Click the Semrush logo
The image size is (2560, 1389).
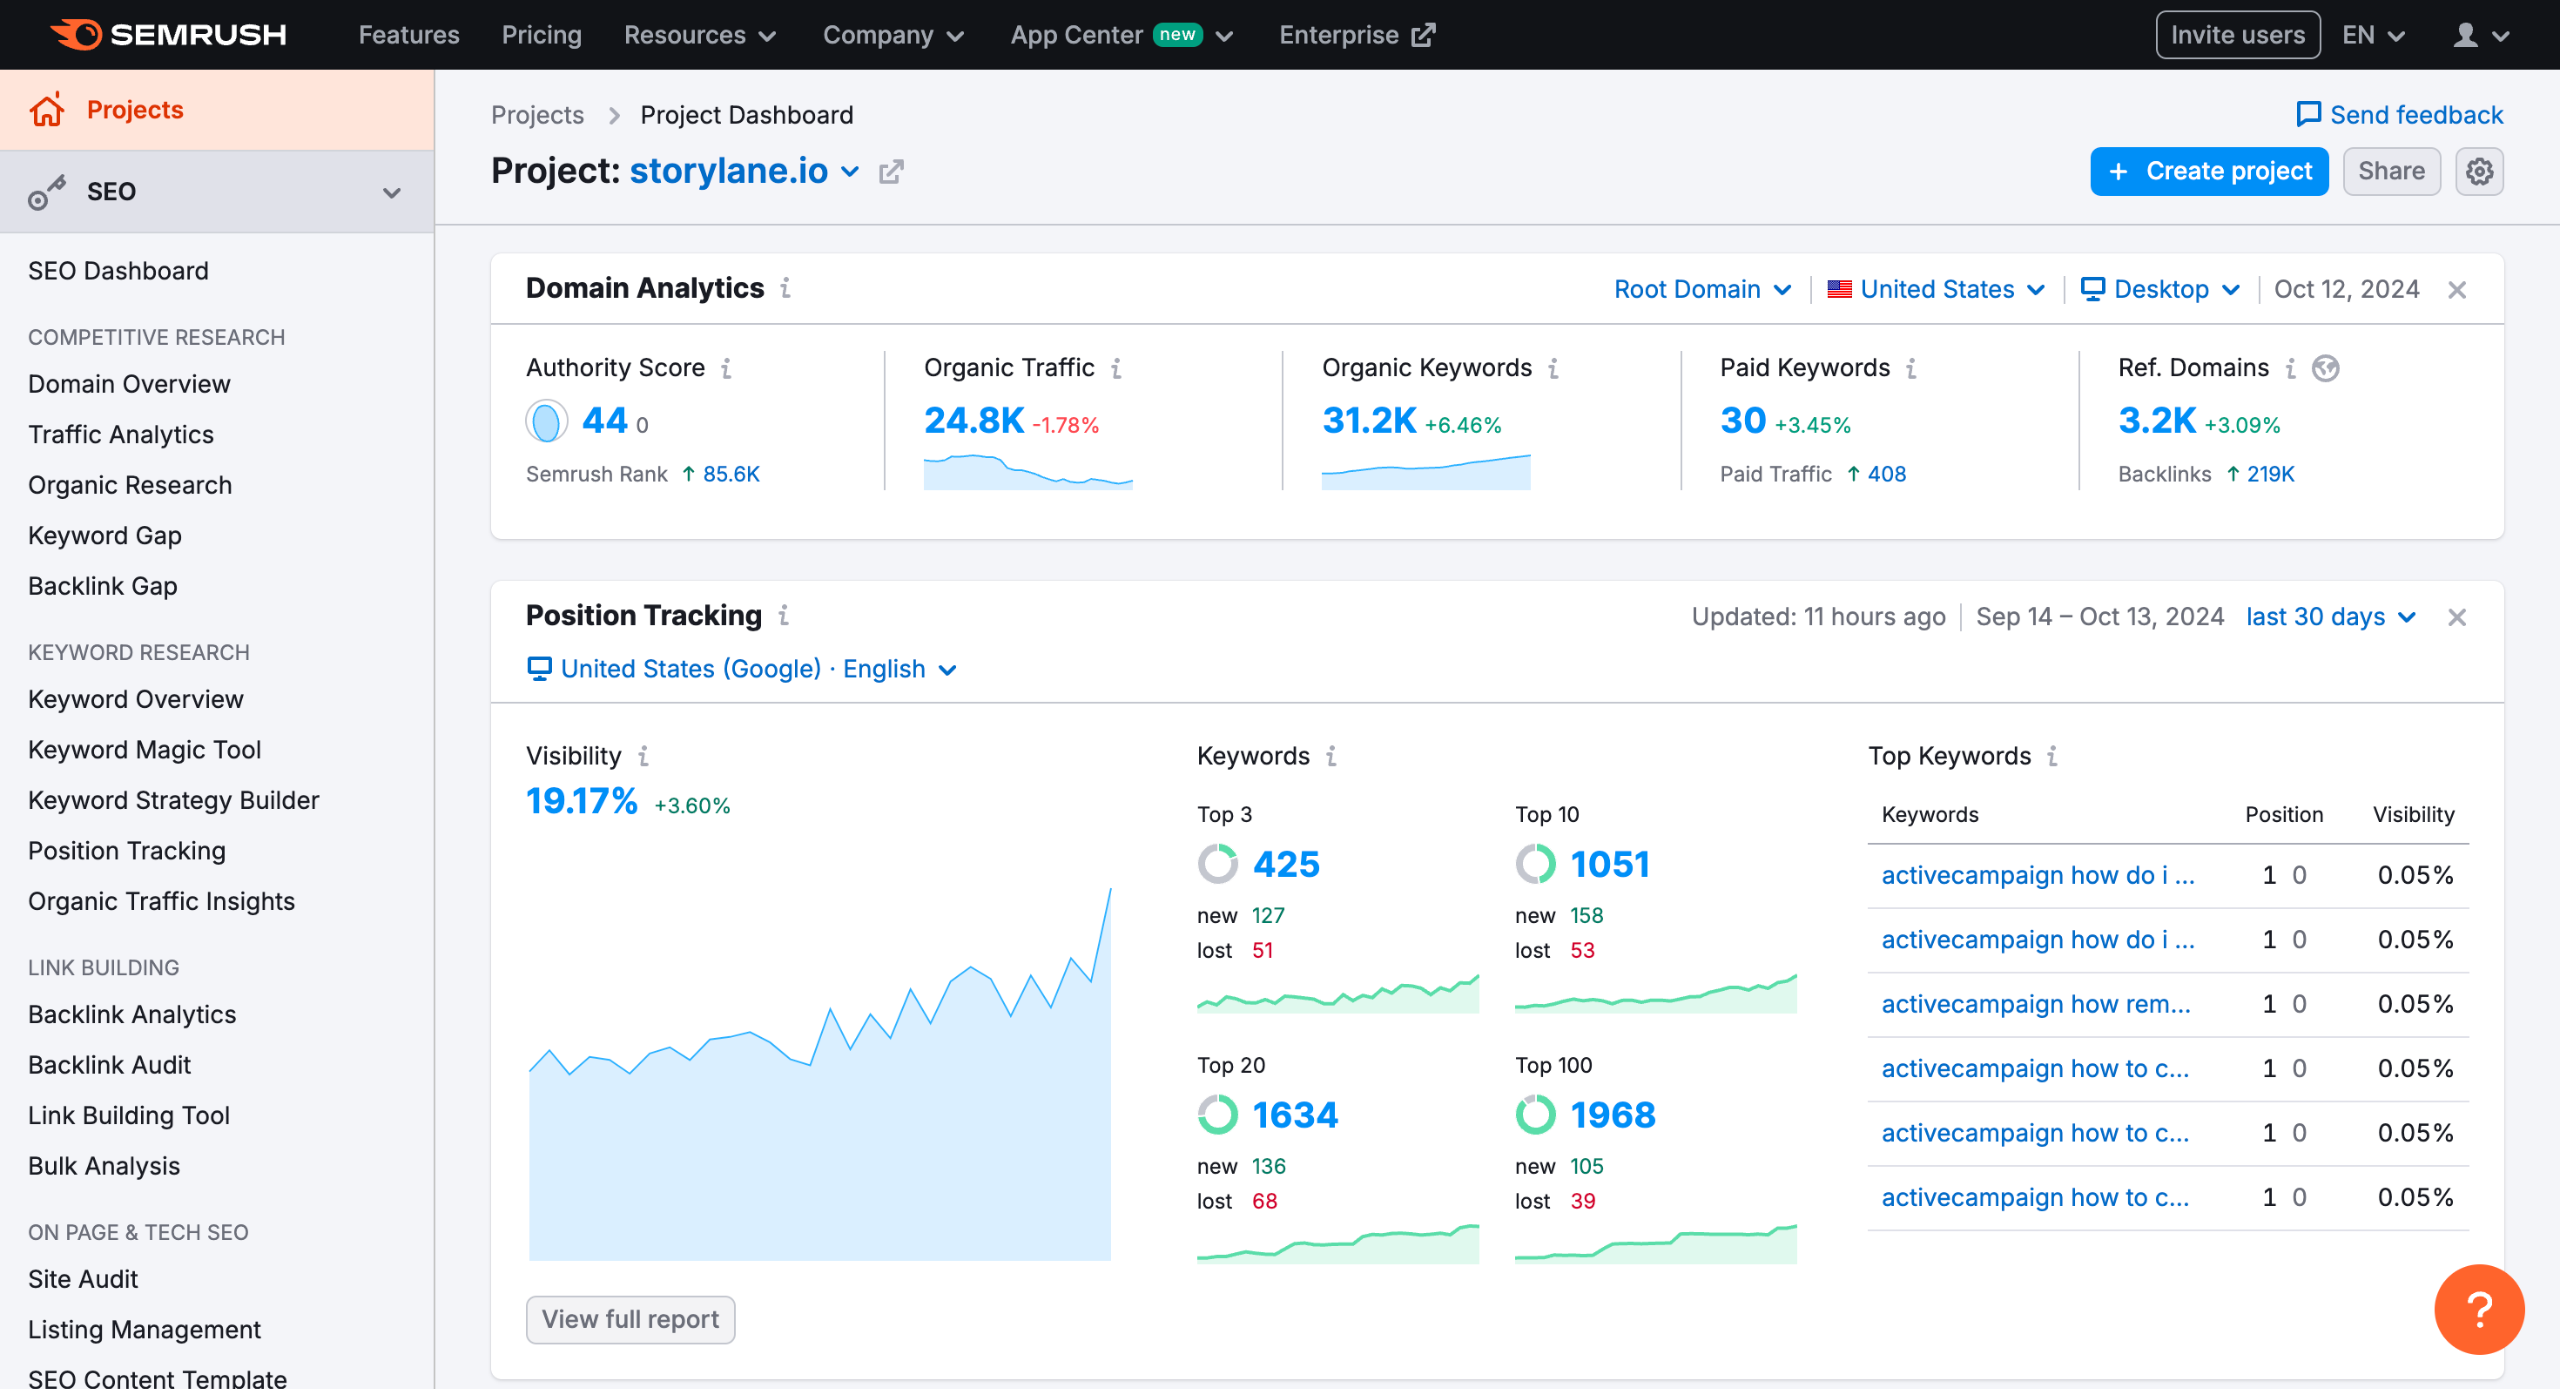(x=168, y=35)
